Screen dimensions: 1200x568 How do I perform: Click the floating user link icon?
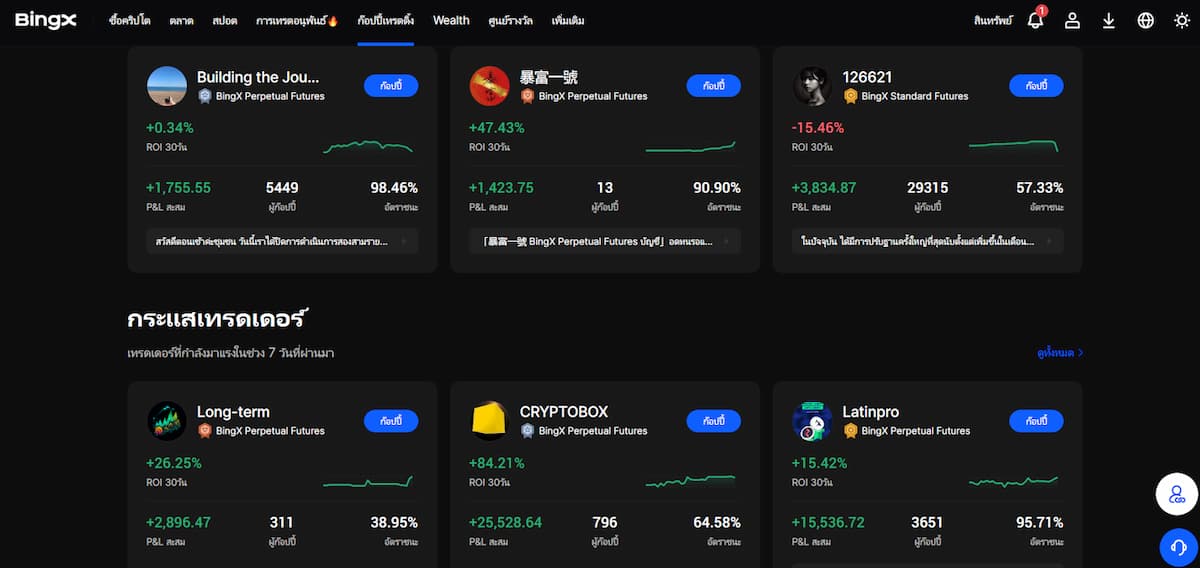pyautogui.click(x=1177, y=494)
